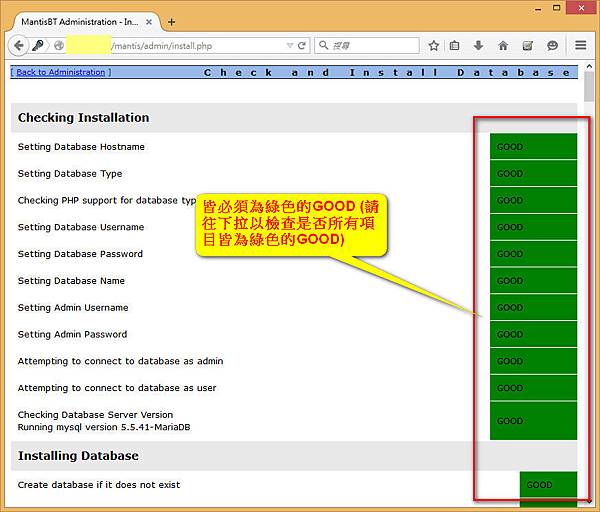The height and width of the screenshot is (512, 600).
Task: Click the mysql version 5.5.41-MariaDB text
Action: (104, 427)
